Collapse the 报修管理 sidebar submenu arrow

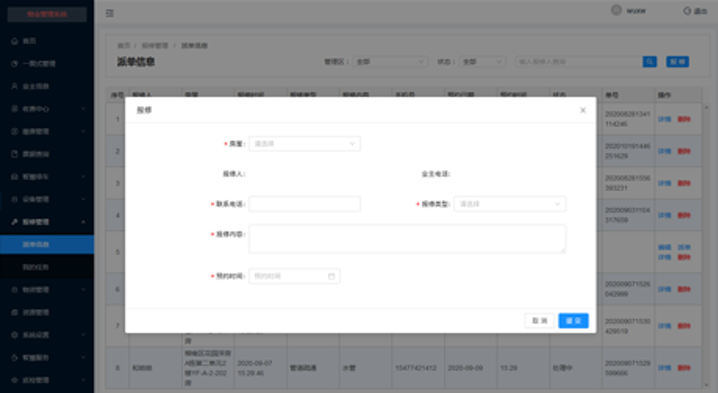[83, 222]
